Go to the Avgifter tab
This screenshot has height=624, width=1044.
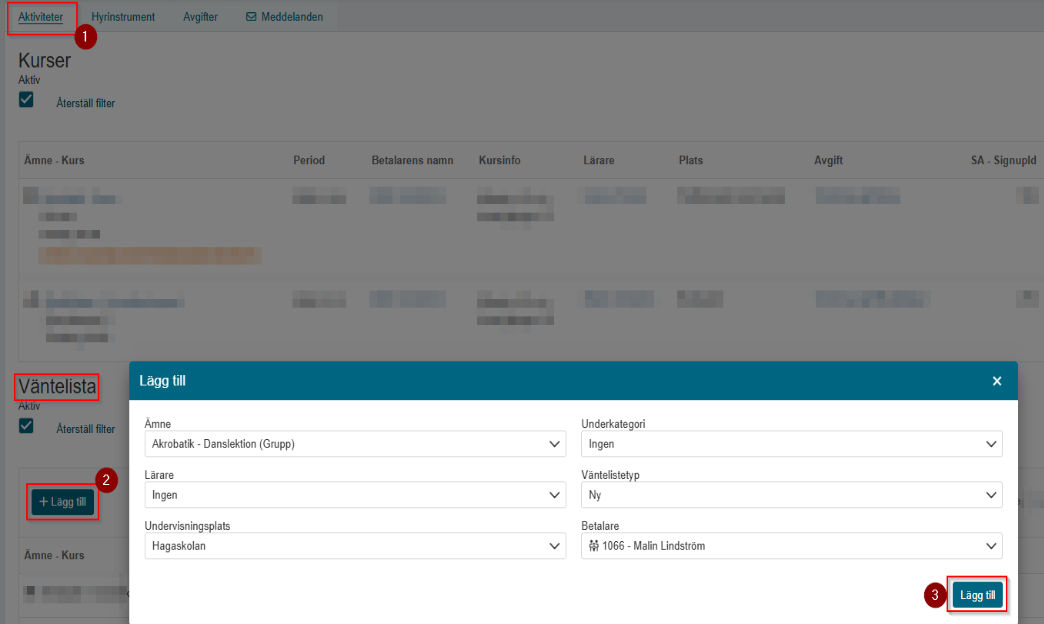point(200,17)
